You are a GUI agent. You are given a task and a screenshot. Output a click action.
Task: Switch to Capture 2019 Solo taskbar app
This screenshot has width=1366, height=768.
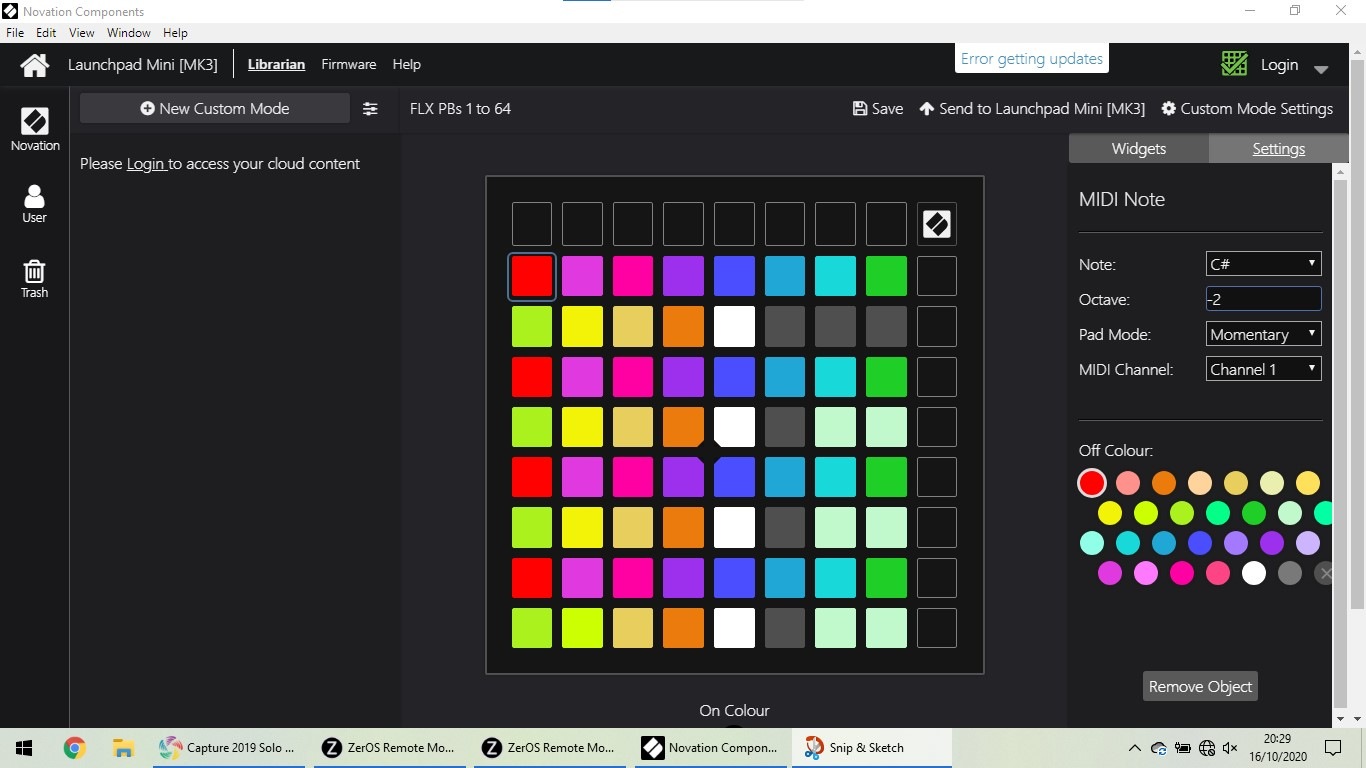(x=230, y=748)
